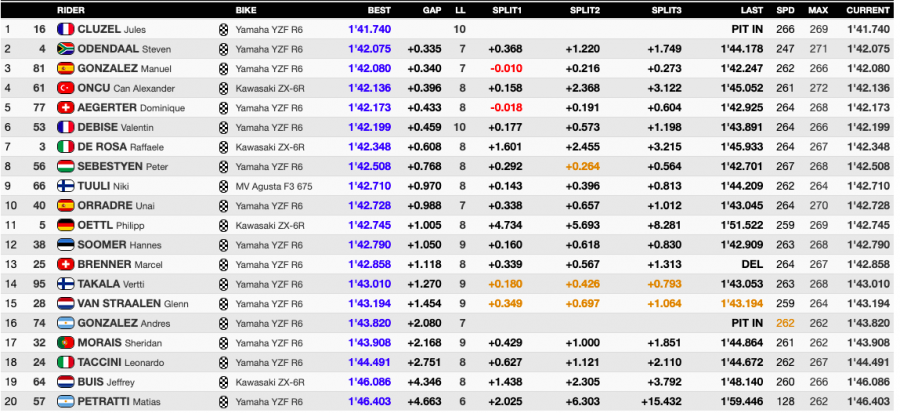This screenshot has height=413, width=900.
Task: Click MV Agusta F3 675 bike cell
Action: tap(274, 186)
